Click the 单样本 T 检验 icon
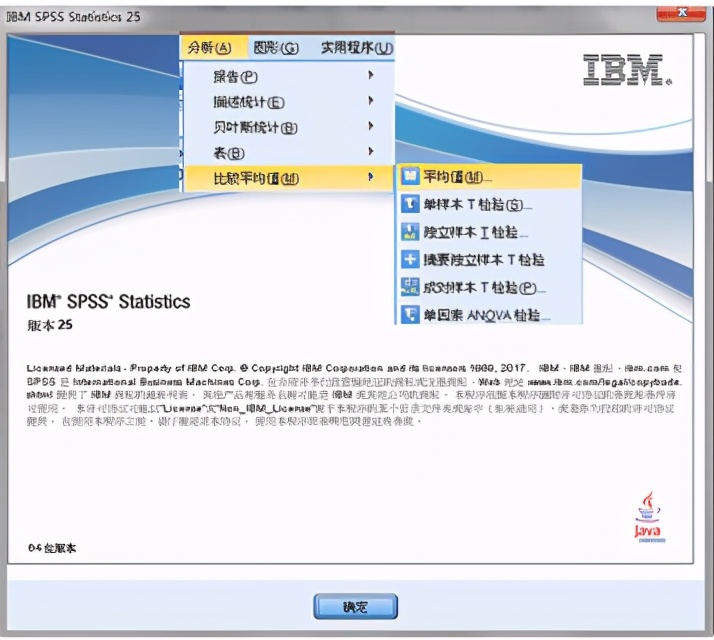Image resolution: width=714 pixels, height=640 pixels. pyautogui.click(x=410, y=204)
